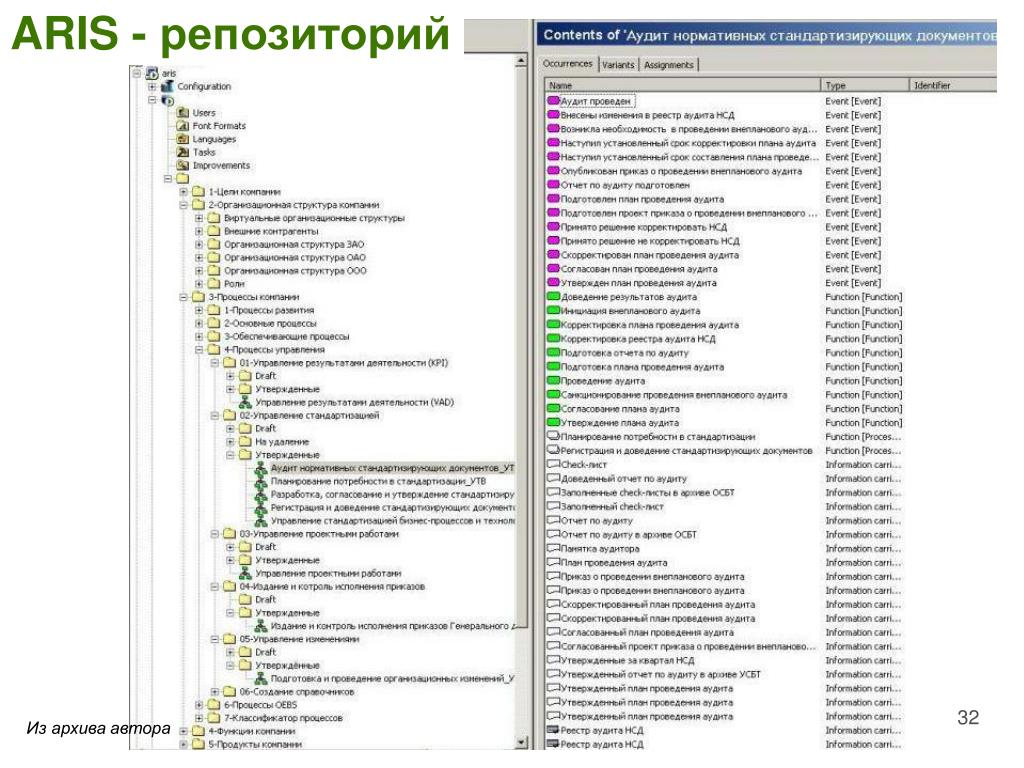Expand folder Внешние контрагенты
Image resolution: width=1024 pixels, height=768 pixels.
coord(199,231)
